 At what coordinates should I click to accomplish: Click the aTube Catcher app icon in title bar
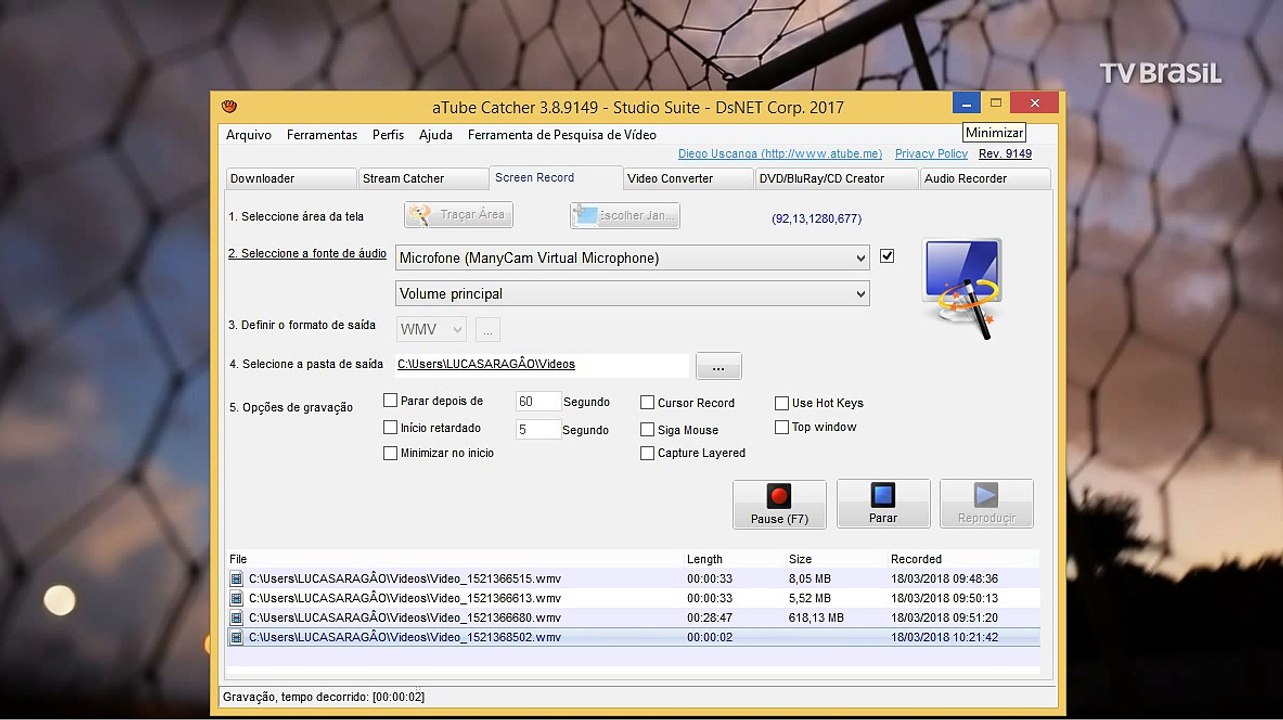tap(229, 106)
